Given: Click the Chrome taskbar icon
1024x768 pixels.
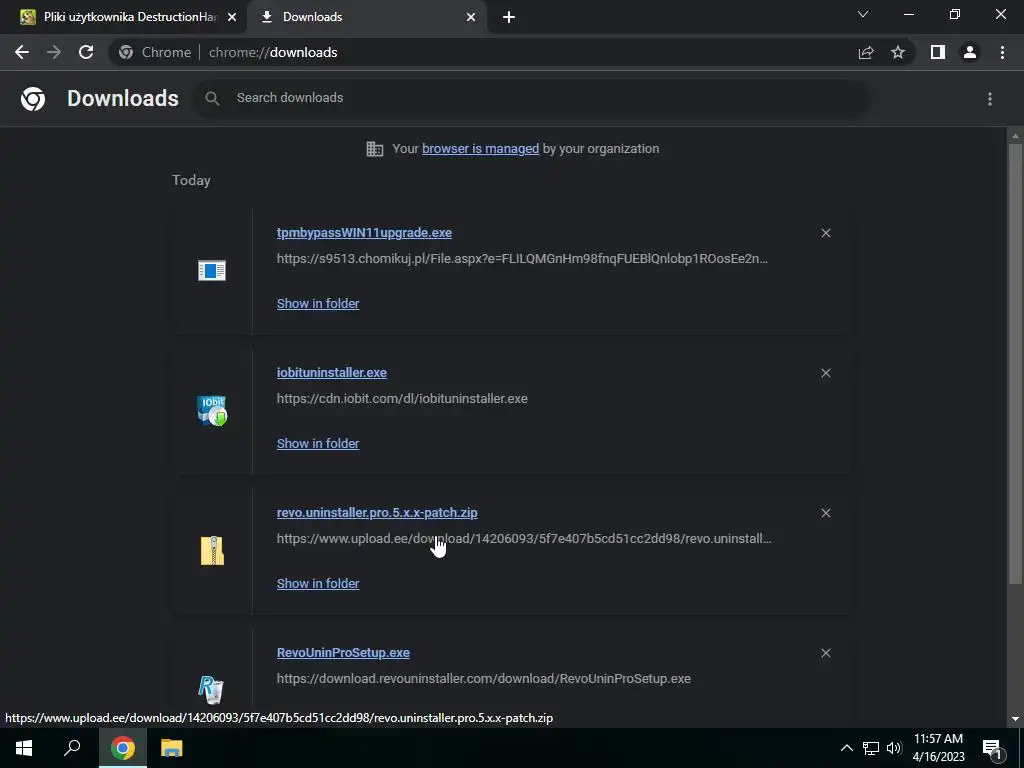Looking at the screenshot, I should [123, 748].
